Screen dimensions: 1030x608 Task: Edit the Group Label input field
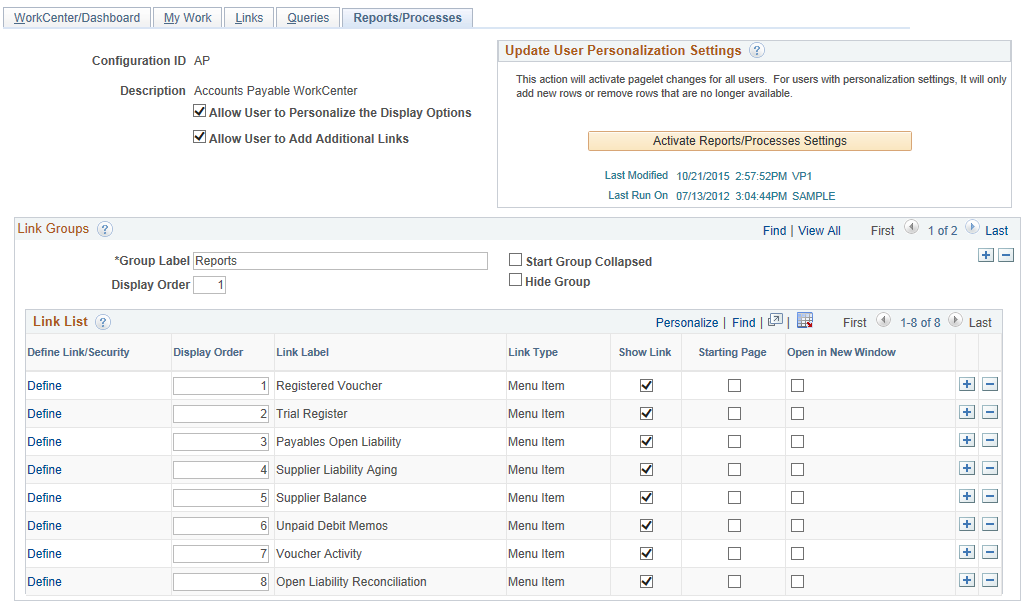(x=340, y=261)
